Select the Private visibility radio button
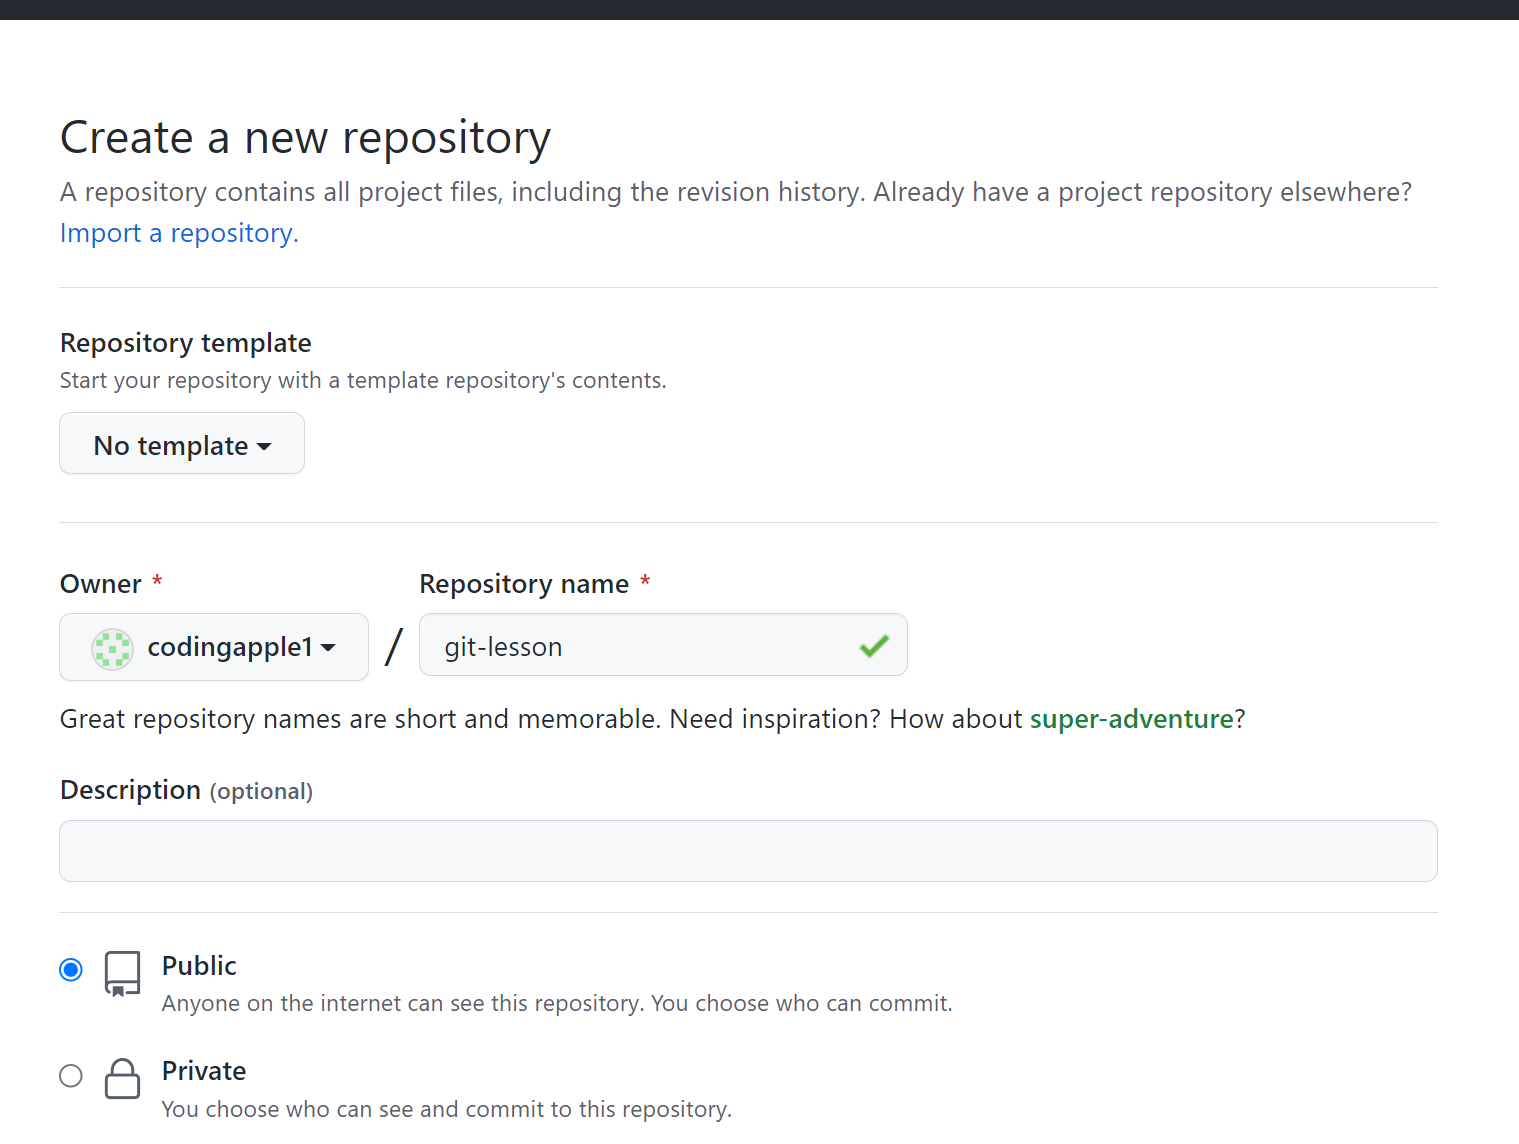Screen dimensions: 1519x1144 [71, 1076]
